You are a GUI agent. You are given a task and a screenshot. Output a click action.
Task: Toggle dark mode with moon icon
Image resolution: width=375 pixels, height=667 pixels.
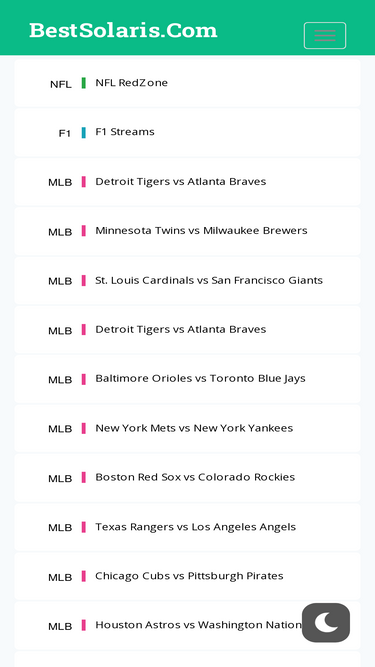[326, 622]
